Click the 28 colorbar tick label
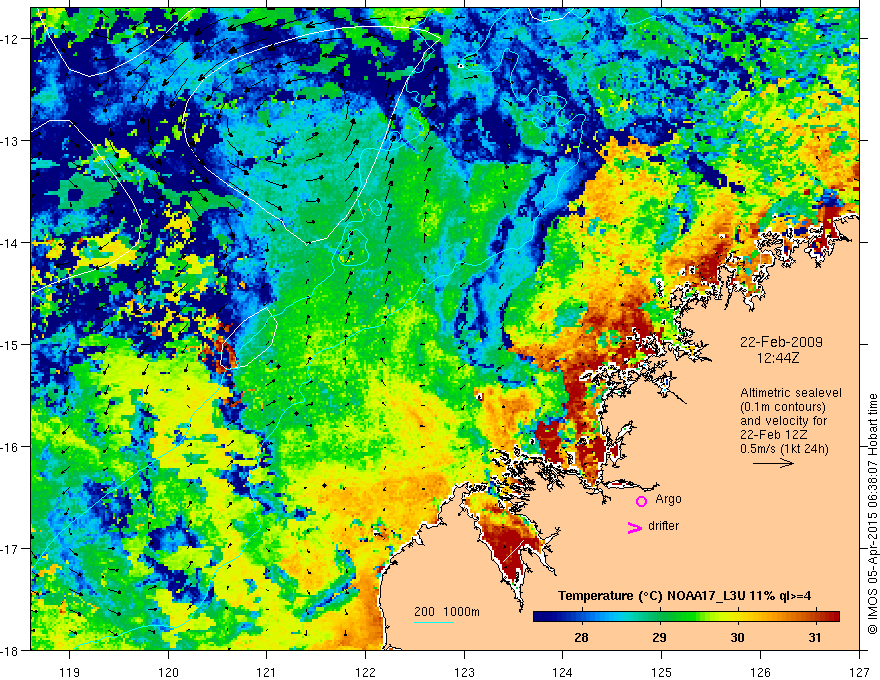The width and height of the screenshot is (880, 680). click(x=581, y=637)
